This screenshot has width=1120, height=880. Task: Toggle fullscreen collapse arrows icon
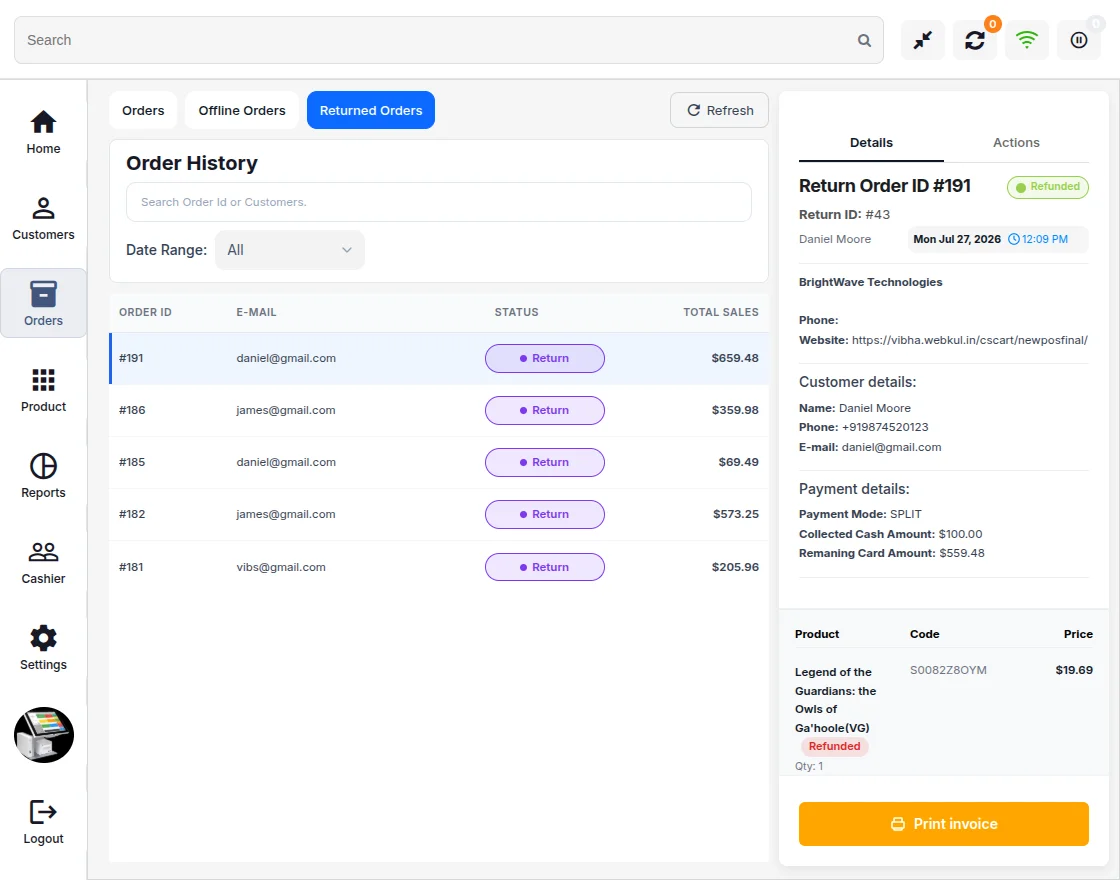[x=923, y=40]
